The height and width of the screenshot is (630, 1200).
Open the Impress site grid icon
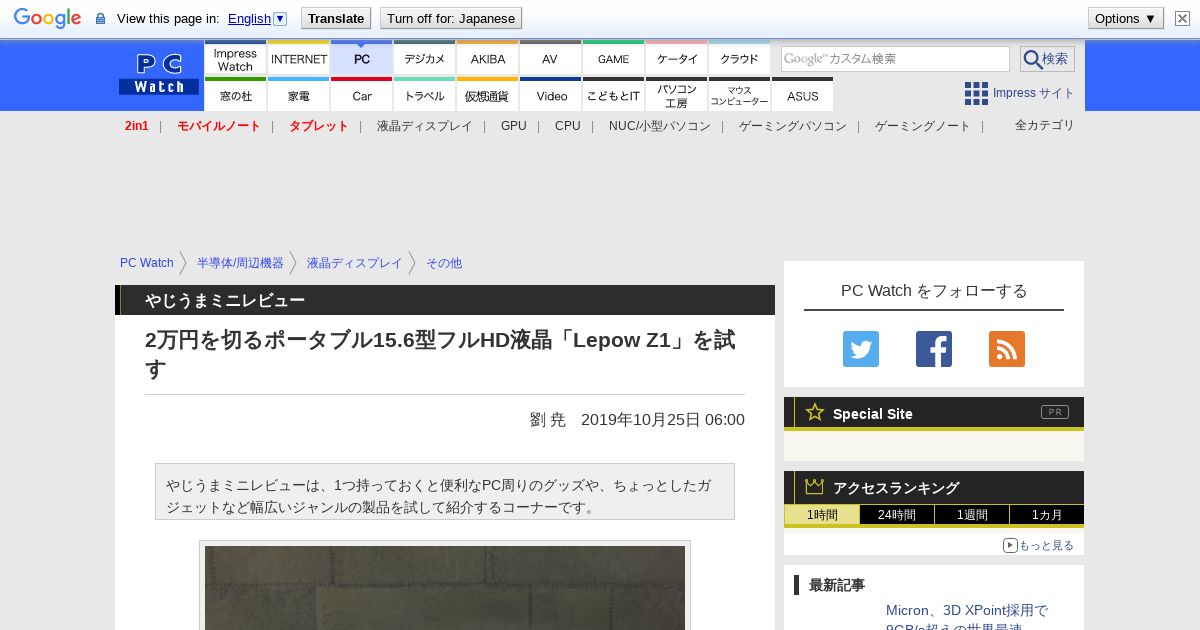coord(976,93)
